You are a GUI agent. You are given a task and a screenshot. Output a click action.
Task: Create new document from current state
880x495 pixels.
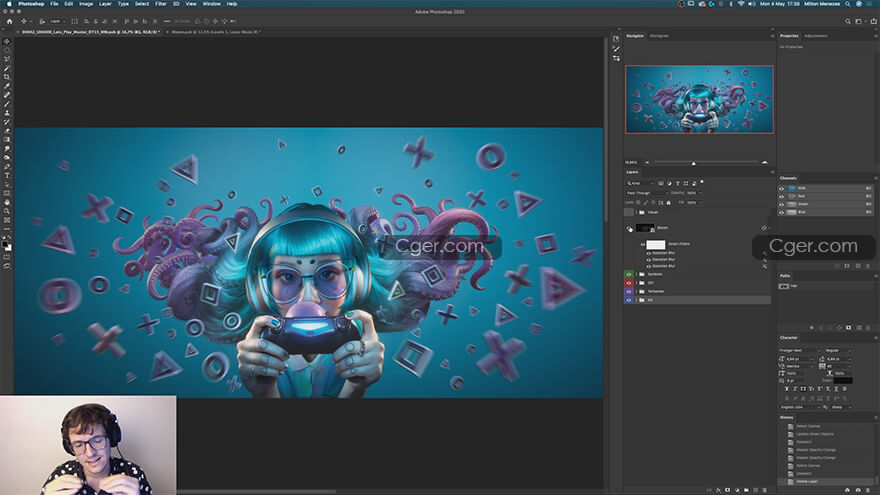(847, 490)
